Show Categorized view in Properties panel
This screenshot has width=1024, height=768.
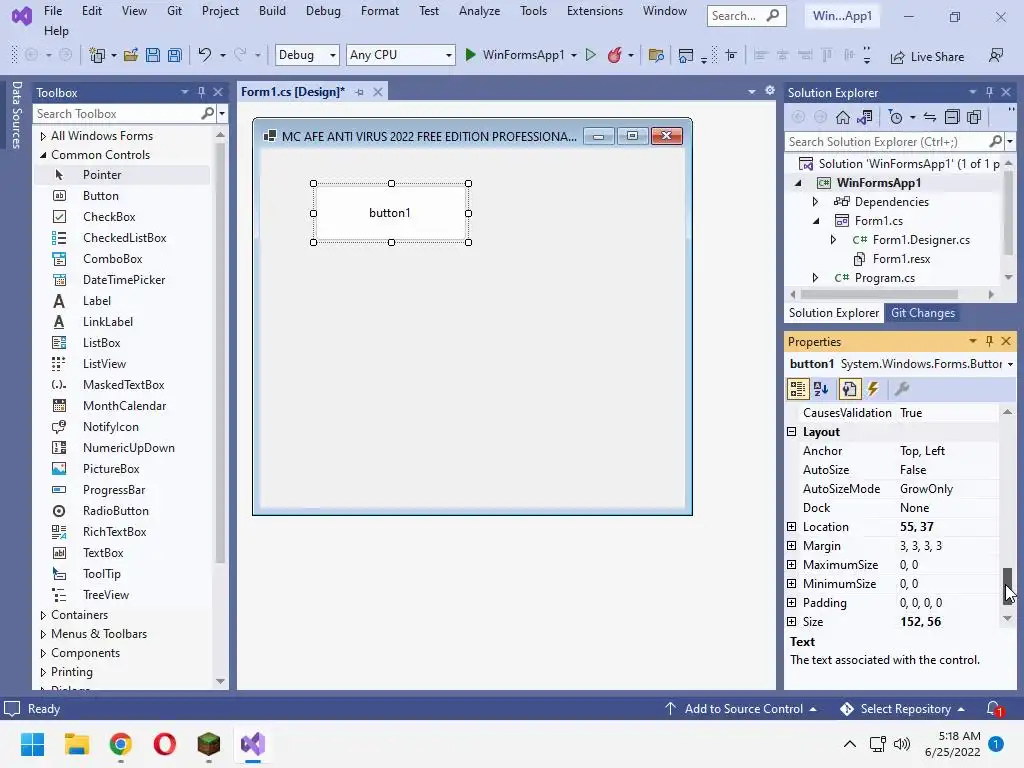[x=798, y=389]
